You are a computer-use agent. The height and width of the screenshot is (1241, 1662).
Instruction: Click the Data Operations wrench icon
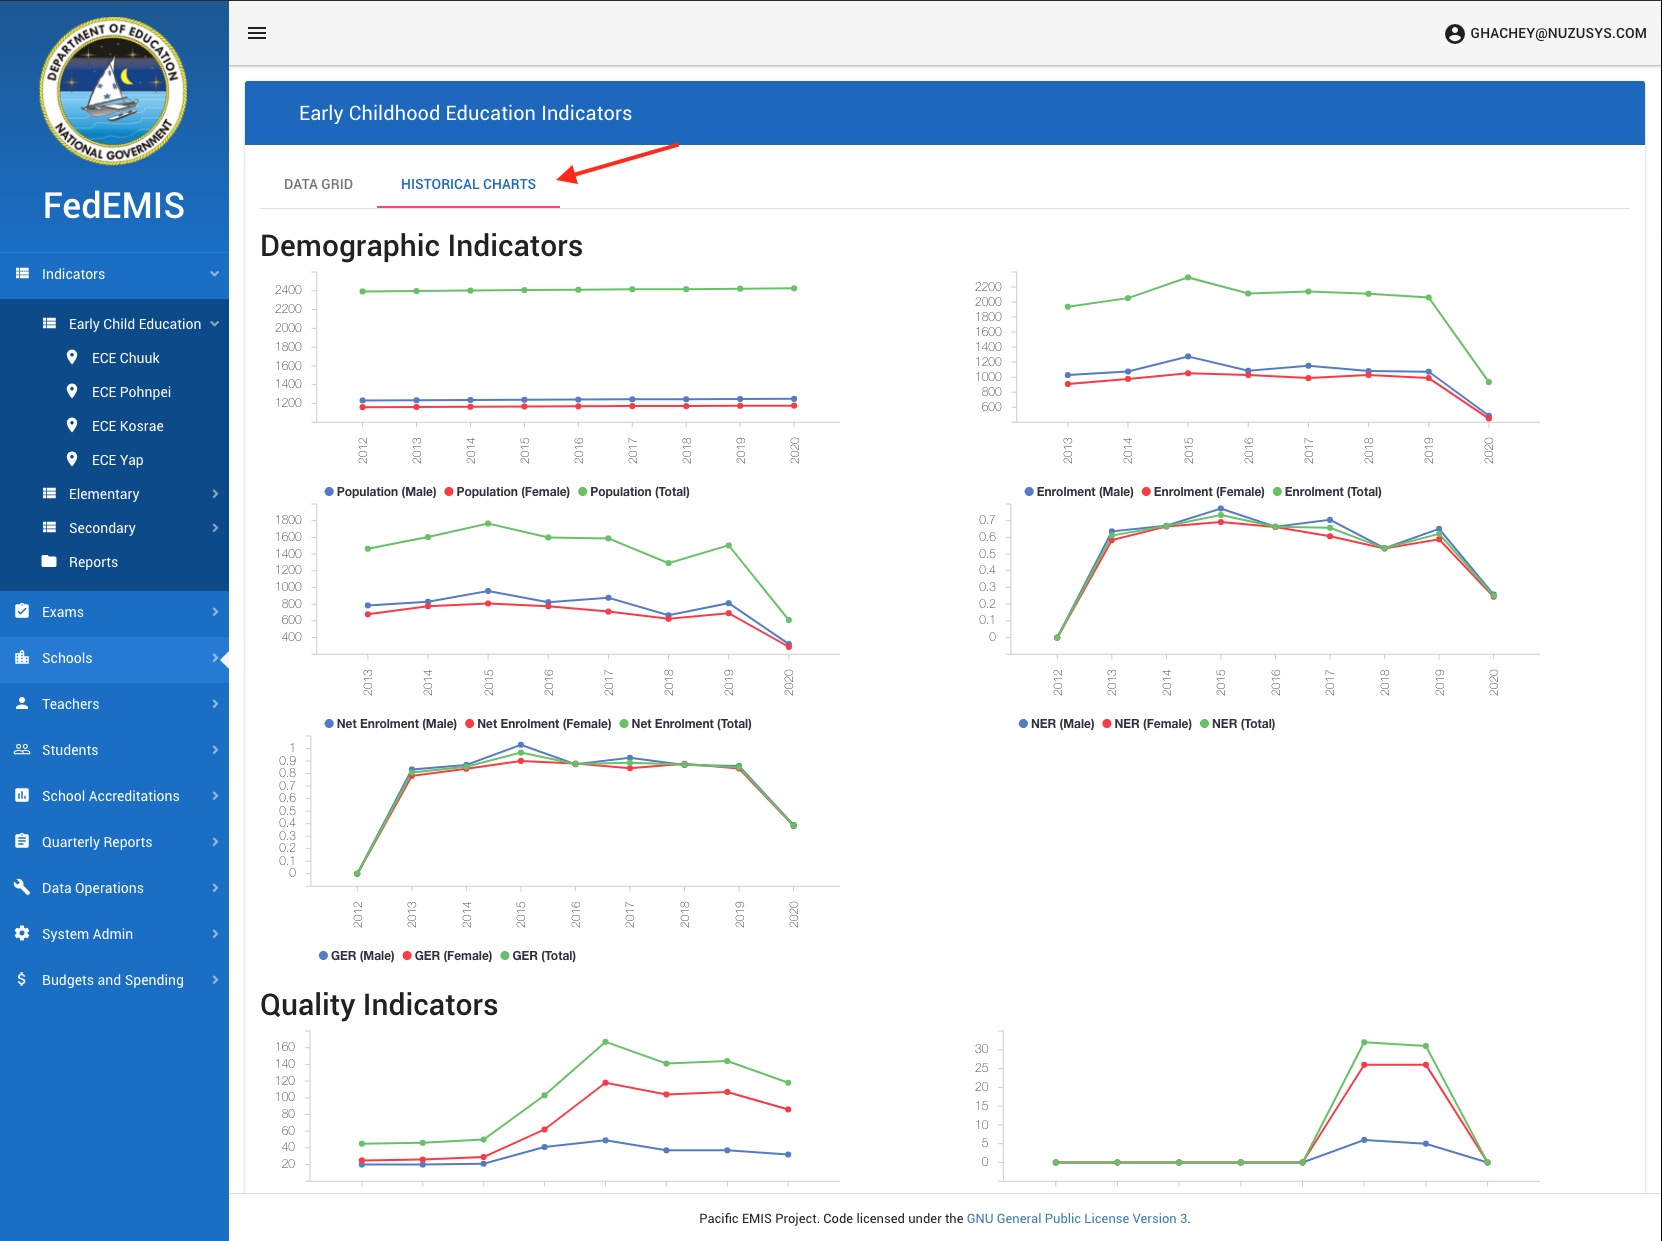(22, 887)
